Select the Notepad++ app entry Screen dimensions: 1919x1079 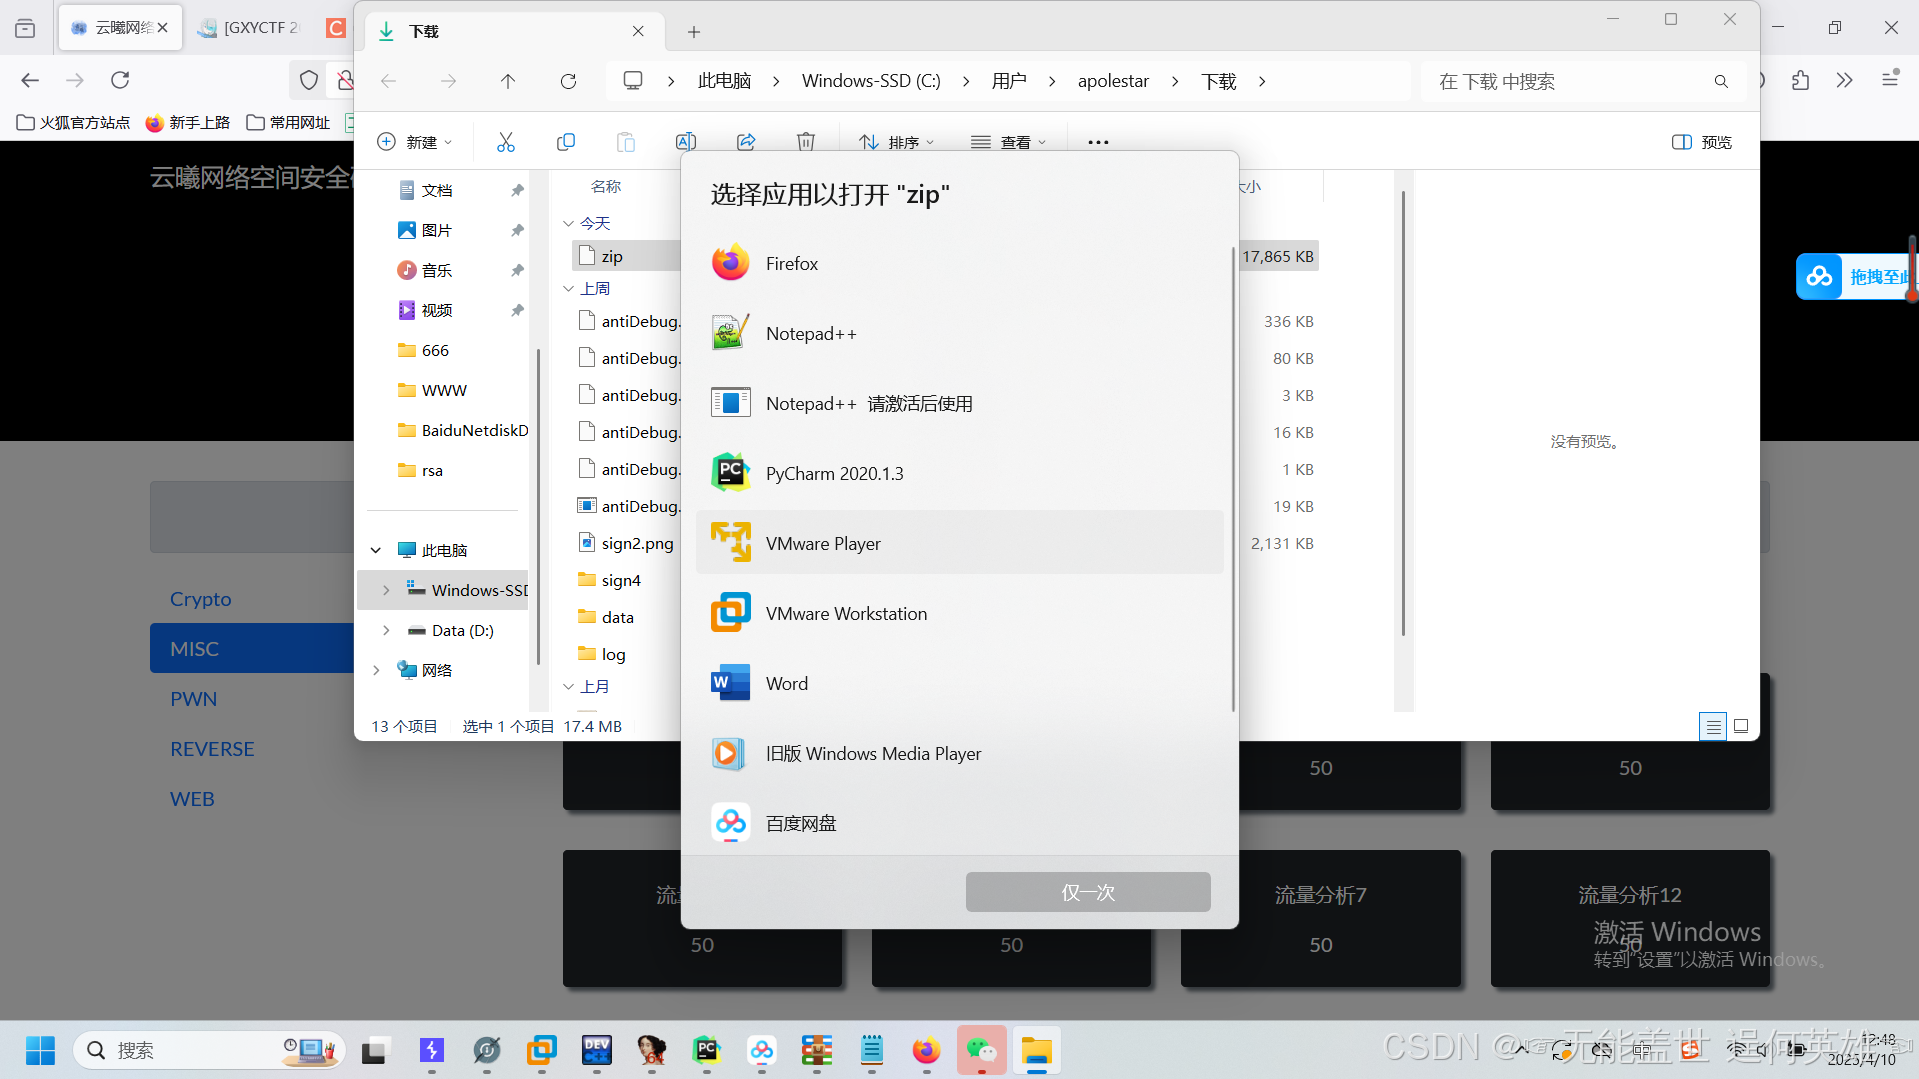coord(959,333)
